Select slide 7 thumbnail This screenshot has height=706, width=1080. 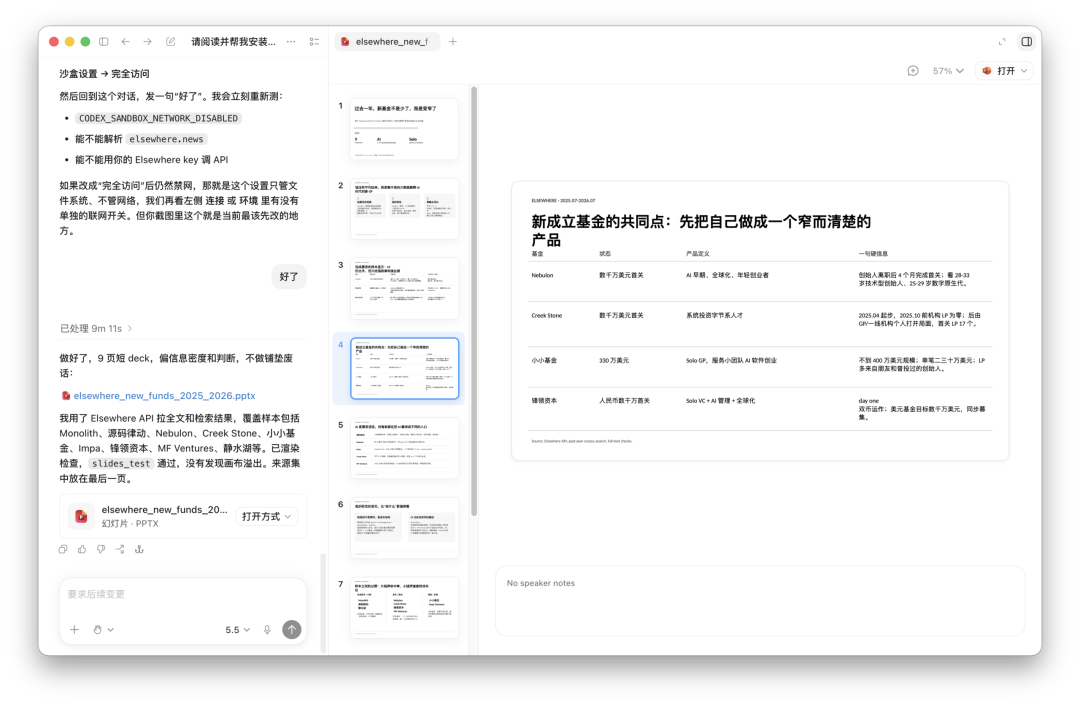pyautogui.click(x=404, y=608)
